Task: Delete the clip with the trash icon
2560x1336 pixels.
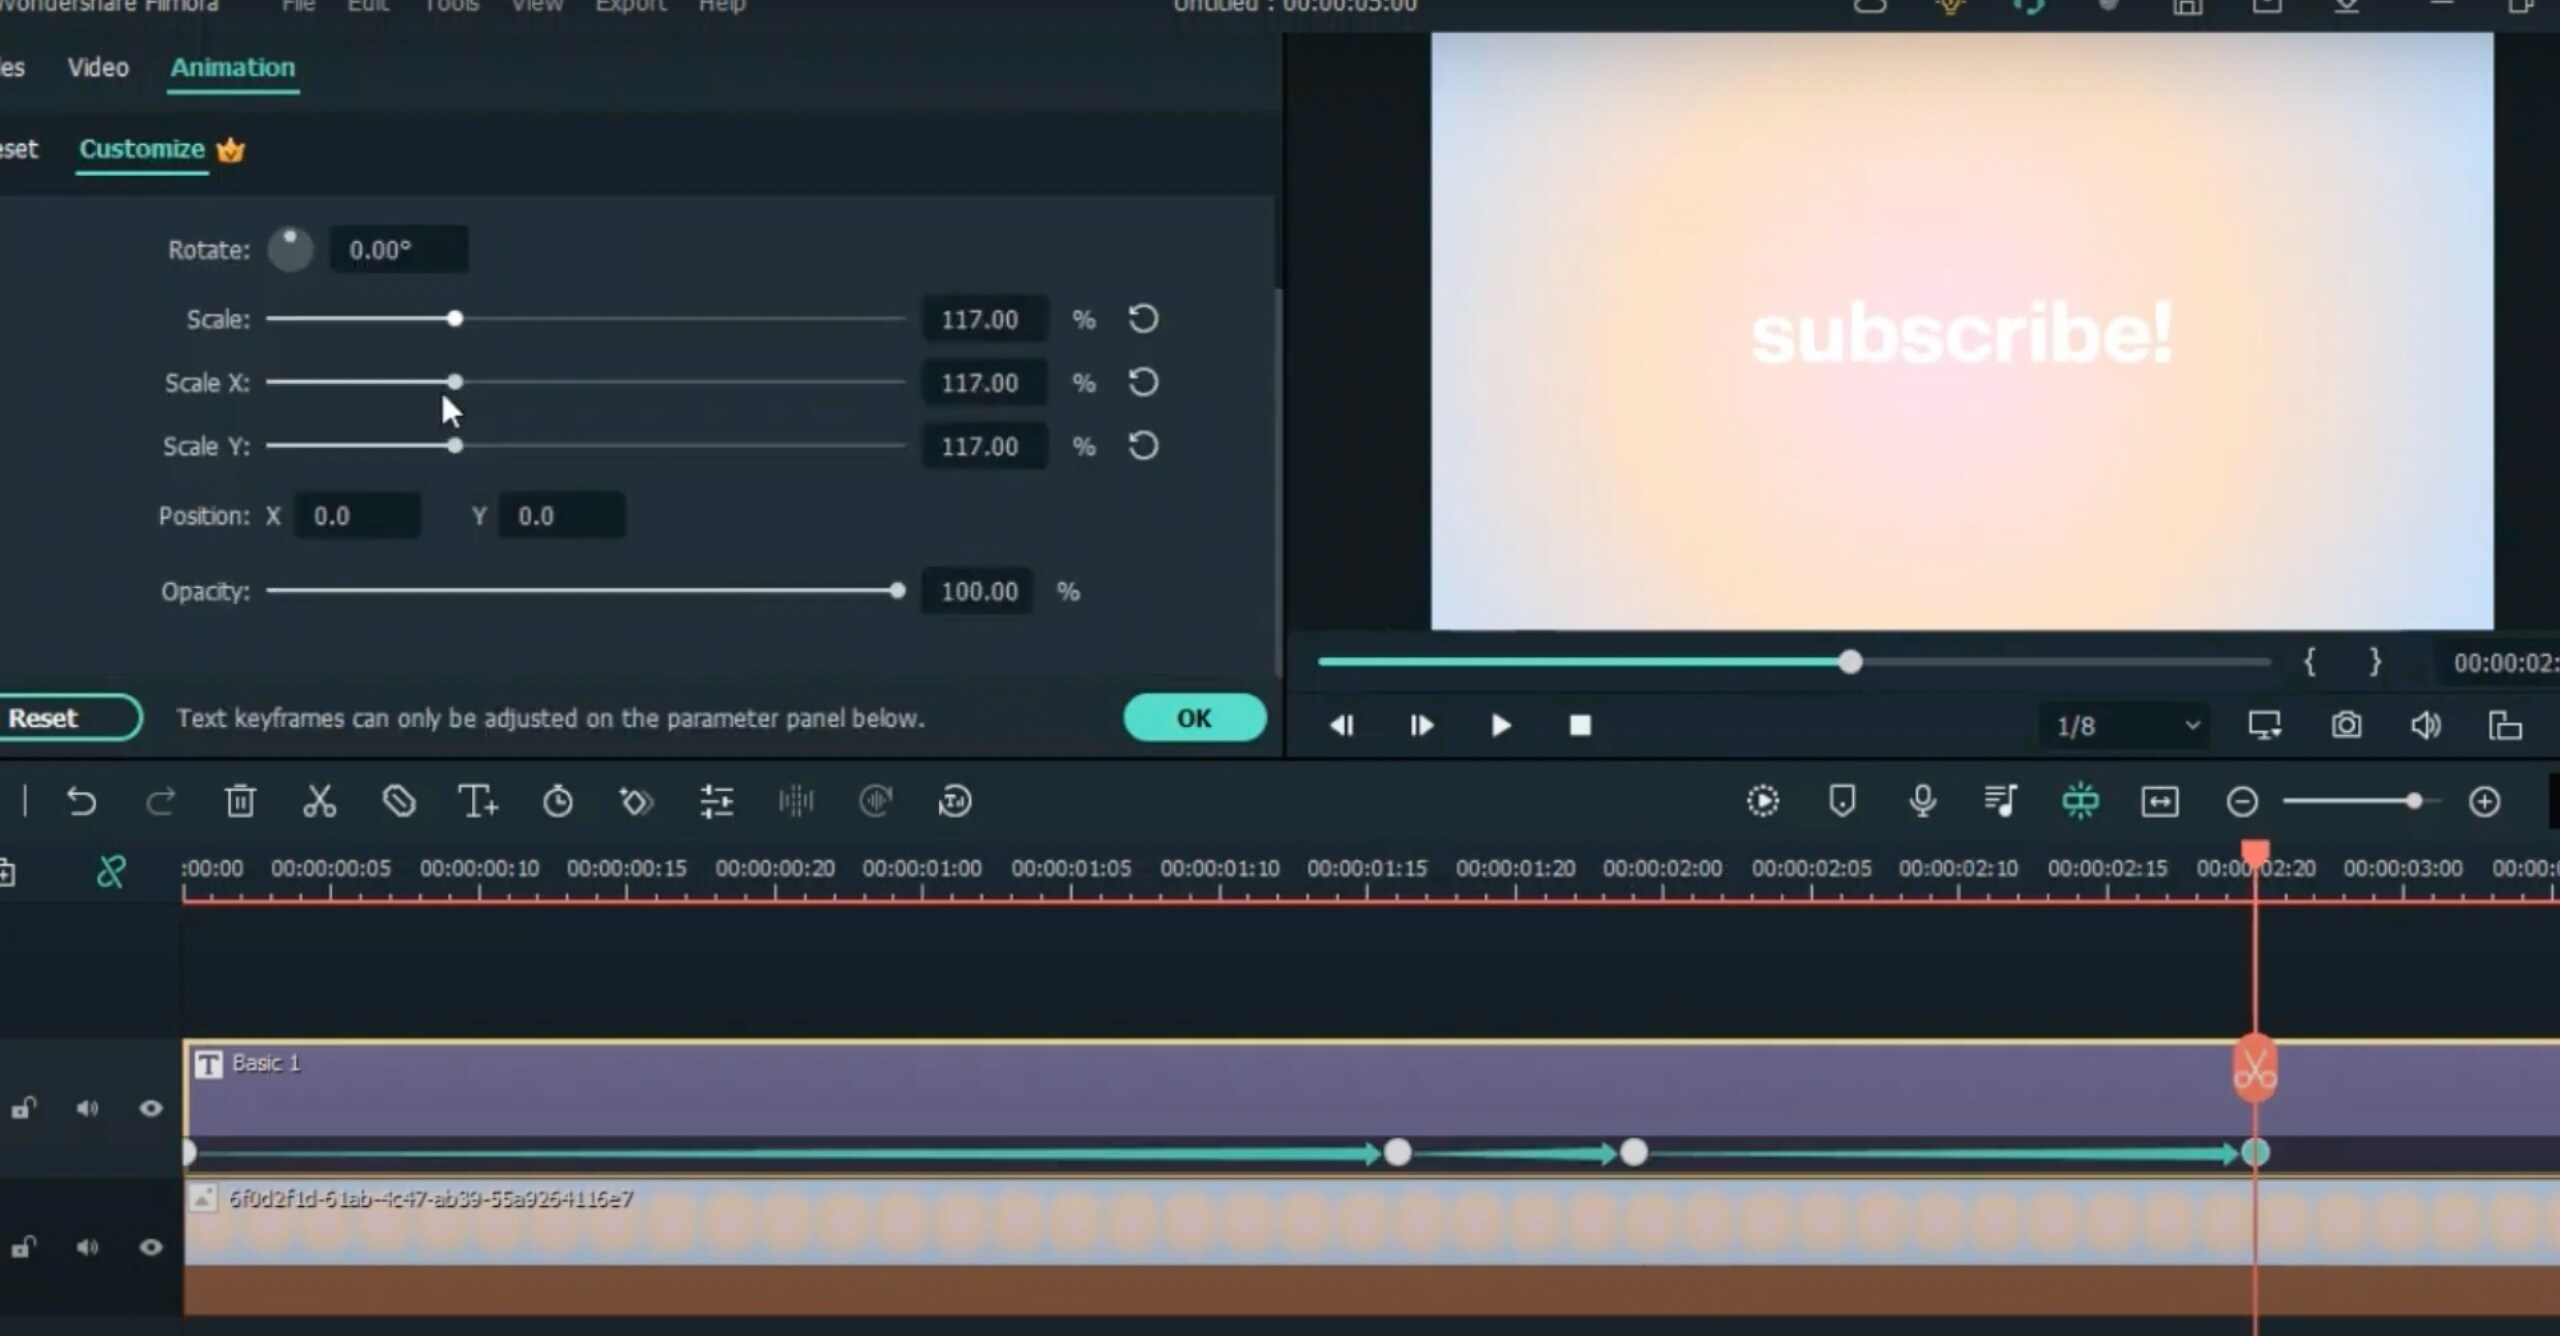Action: 240,801
